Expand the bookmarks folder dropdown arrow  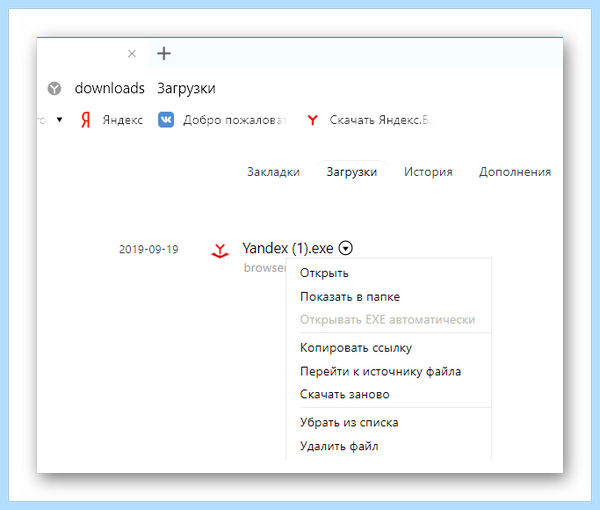(59, 120)
